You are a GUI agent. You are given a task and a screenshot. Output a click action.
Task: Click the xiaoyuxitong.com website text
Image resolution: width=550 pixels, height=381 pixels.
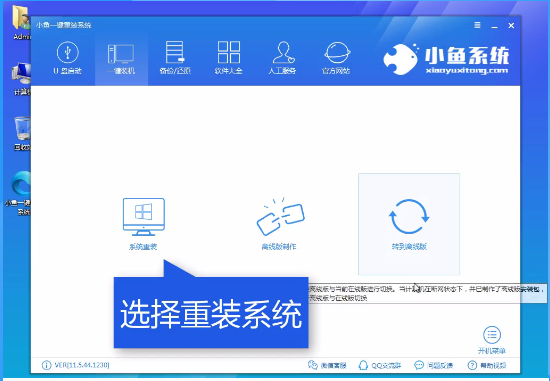pos(467,71)
